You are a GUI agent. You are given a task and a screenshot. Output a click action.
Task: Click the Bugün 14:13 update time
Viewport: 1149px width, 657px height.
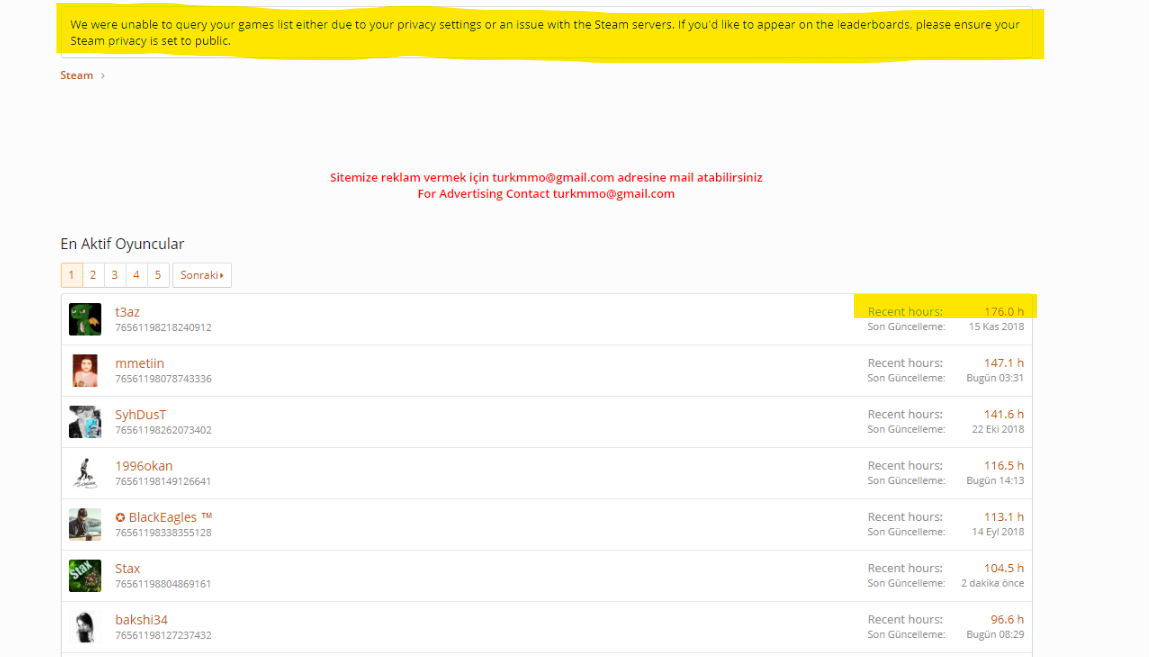coord(995,480)
